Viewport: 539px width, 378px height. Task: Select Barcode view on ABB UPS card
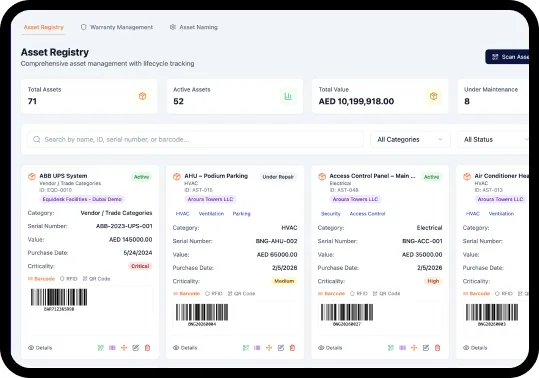click(x=41, y=279)
